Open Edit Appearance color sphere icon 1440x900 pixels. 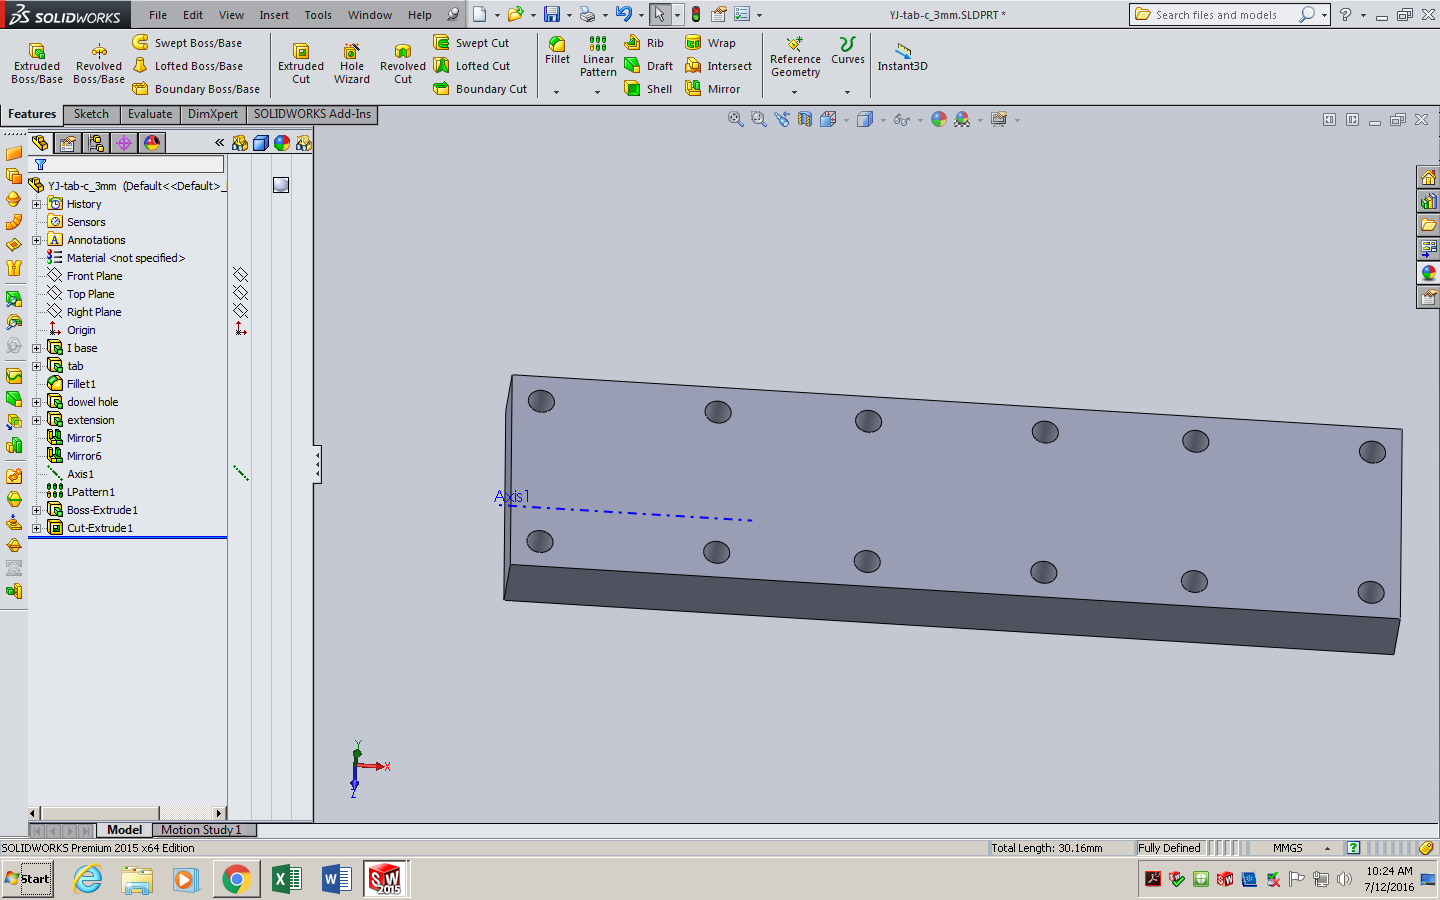(x=939, y=119)
